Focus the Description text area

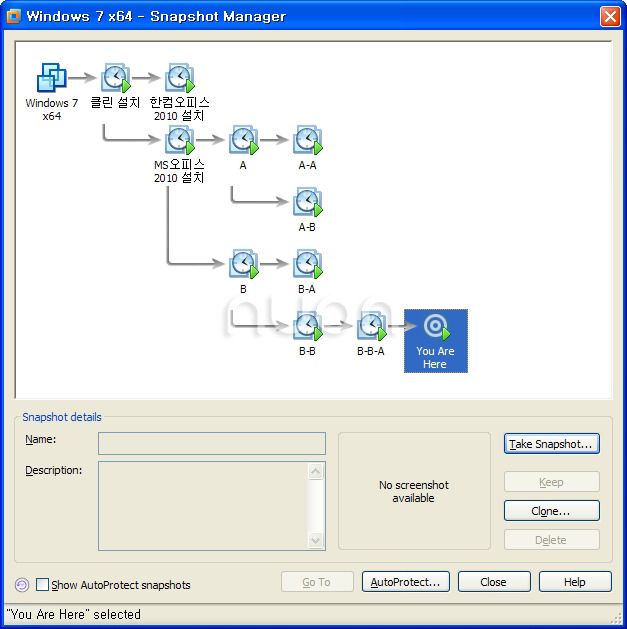[x=203, y=506]
